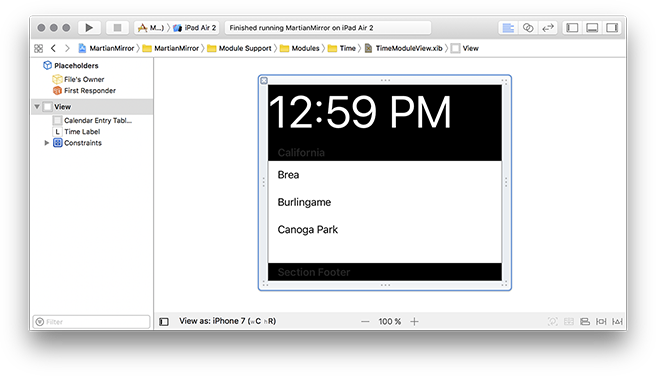Select the Time folder in jump bar
The width and height of the screenshot is (656, 376).
tap(342, 49)
